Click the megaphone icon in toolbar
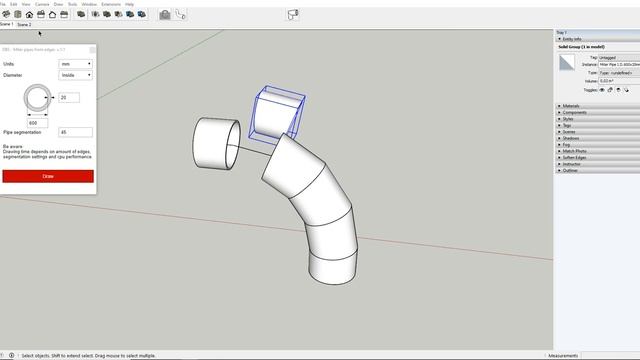Viewport: 640px width, 360px height. [293, 15]
